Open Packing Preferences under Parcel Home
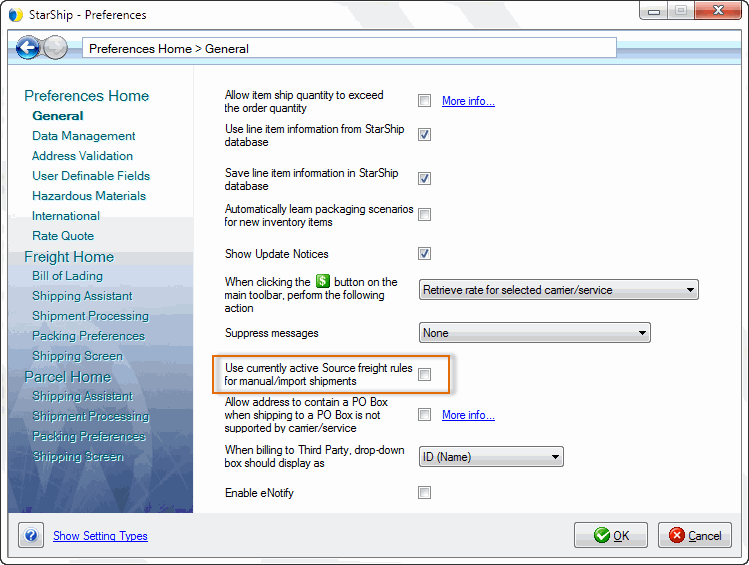This screenshot has height=565, width=749. click(x=88, y=437)
